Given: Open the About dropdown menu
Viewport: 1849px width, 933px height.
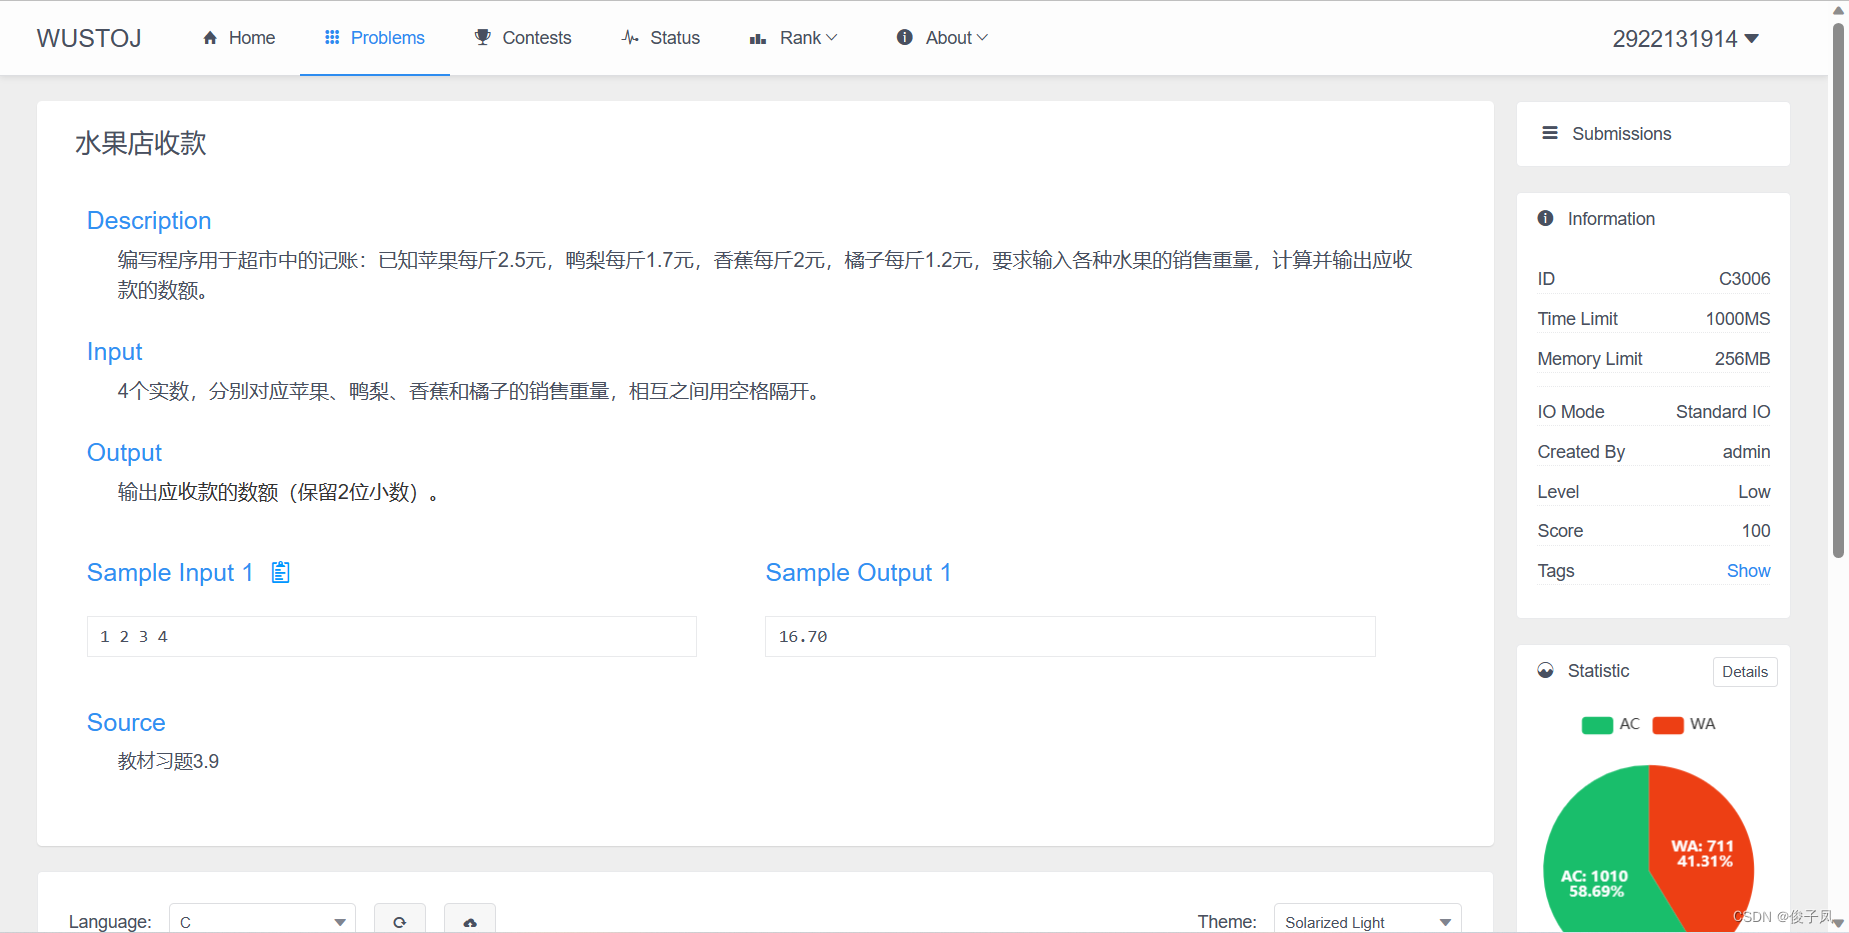Looking at the screenshot, I should tap(942, 38).
